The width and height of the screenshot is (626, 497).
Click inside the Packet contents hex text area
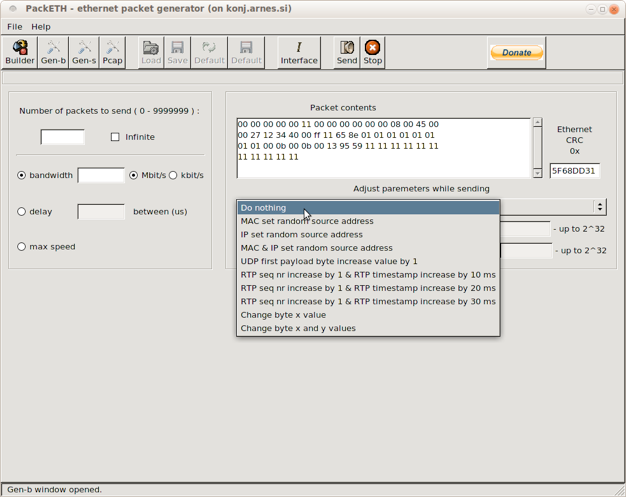click(384, 148)
